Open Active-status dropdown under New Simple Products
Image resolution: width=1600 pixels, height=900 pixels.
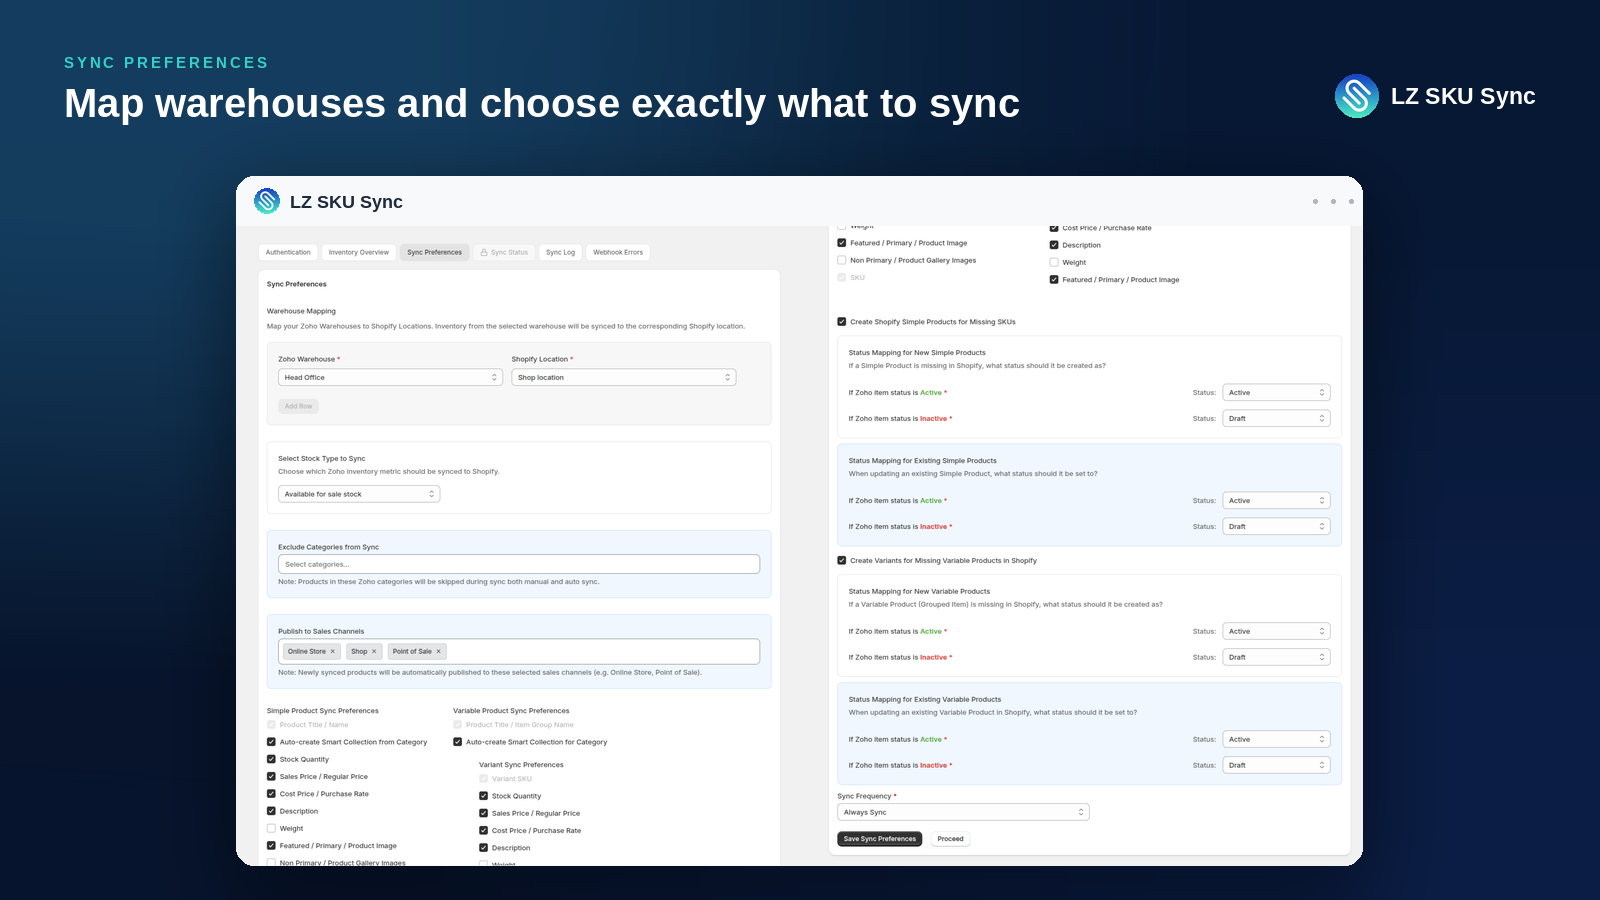pyautogui.click(x=1277, y=393)
